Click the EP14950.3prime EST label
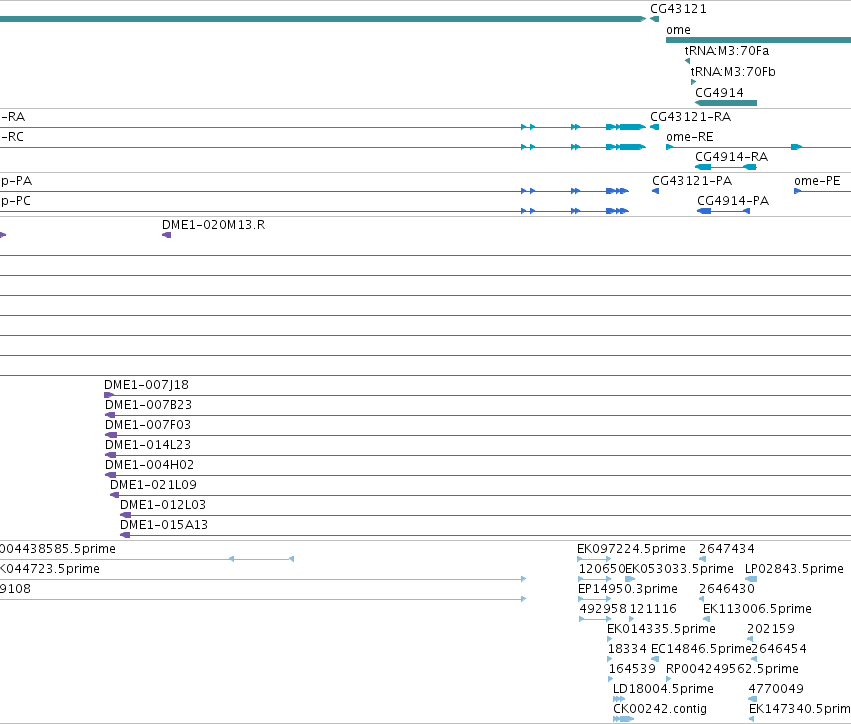 [x=628, y=589]
